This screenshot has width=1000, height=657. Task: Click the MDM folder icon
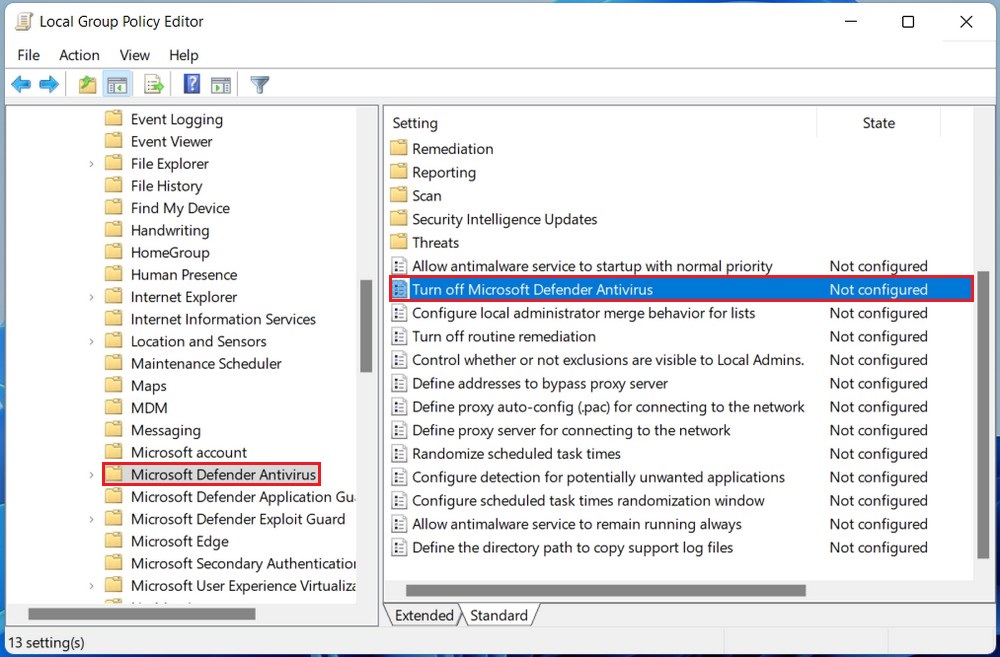(x=114, y=408)
